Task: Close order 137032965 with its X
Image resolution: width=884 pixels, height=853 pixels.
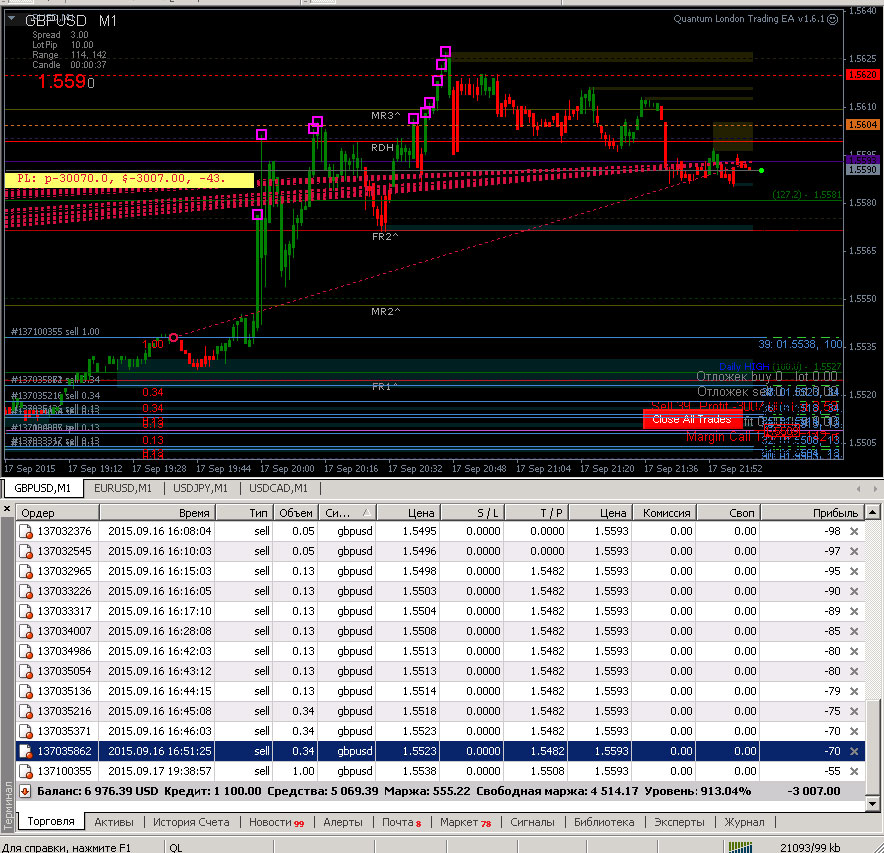Action: [x=854, y=571]
